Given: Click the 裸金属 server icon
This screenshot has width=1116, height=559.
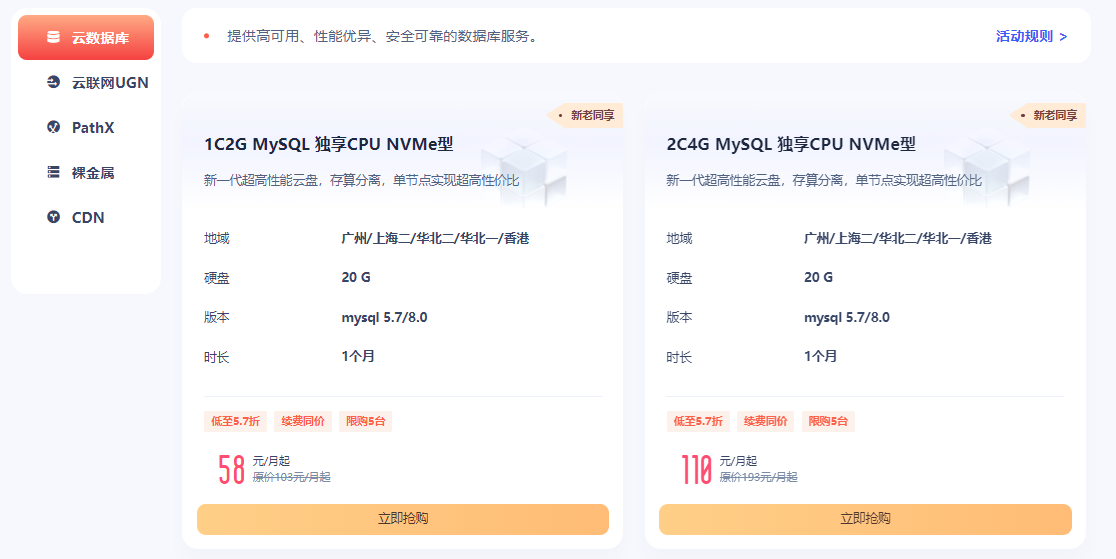Looking at the screenshot, I should (53, 173).
